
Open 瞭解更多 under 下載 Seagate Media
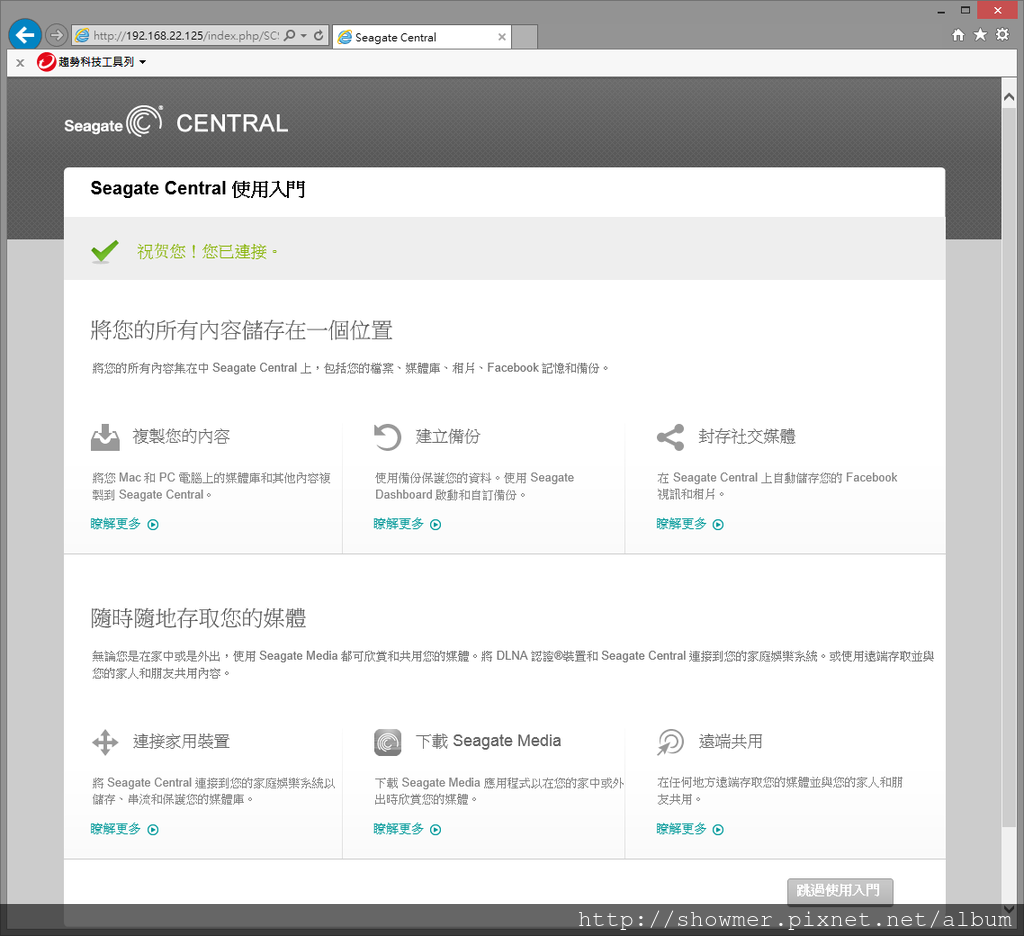(408, 829)
